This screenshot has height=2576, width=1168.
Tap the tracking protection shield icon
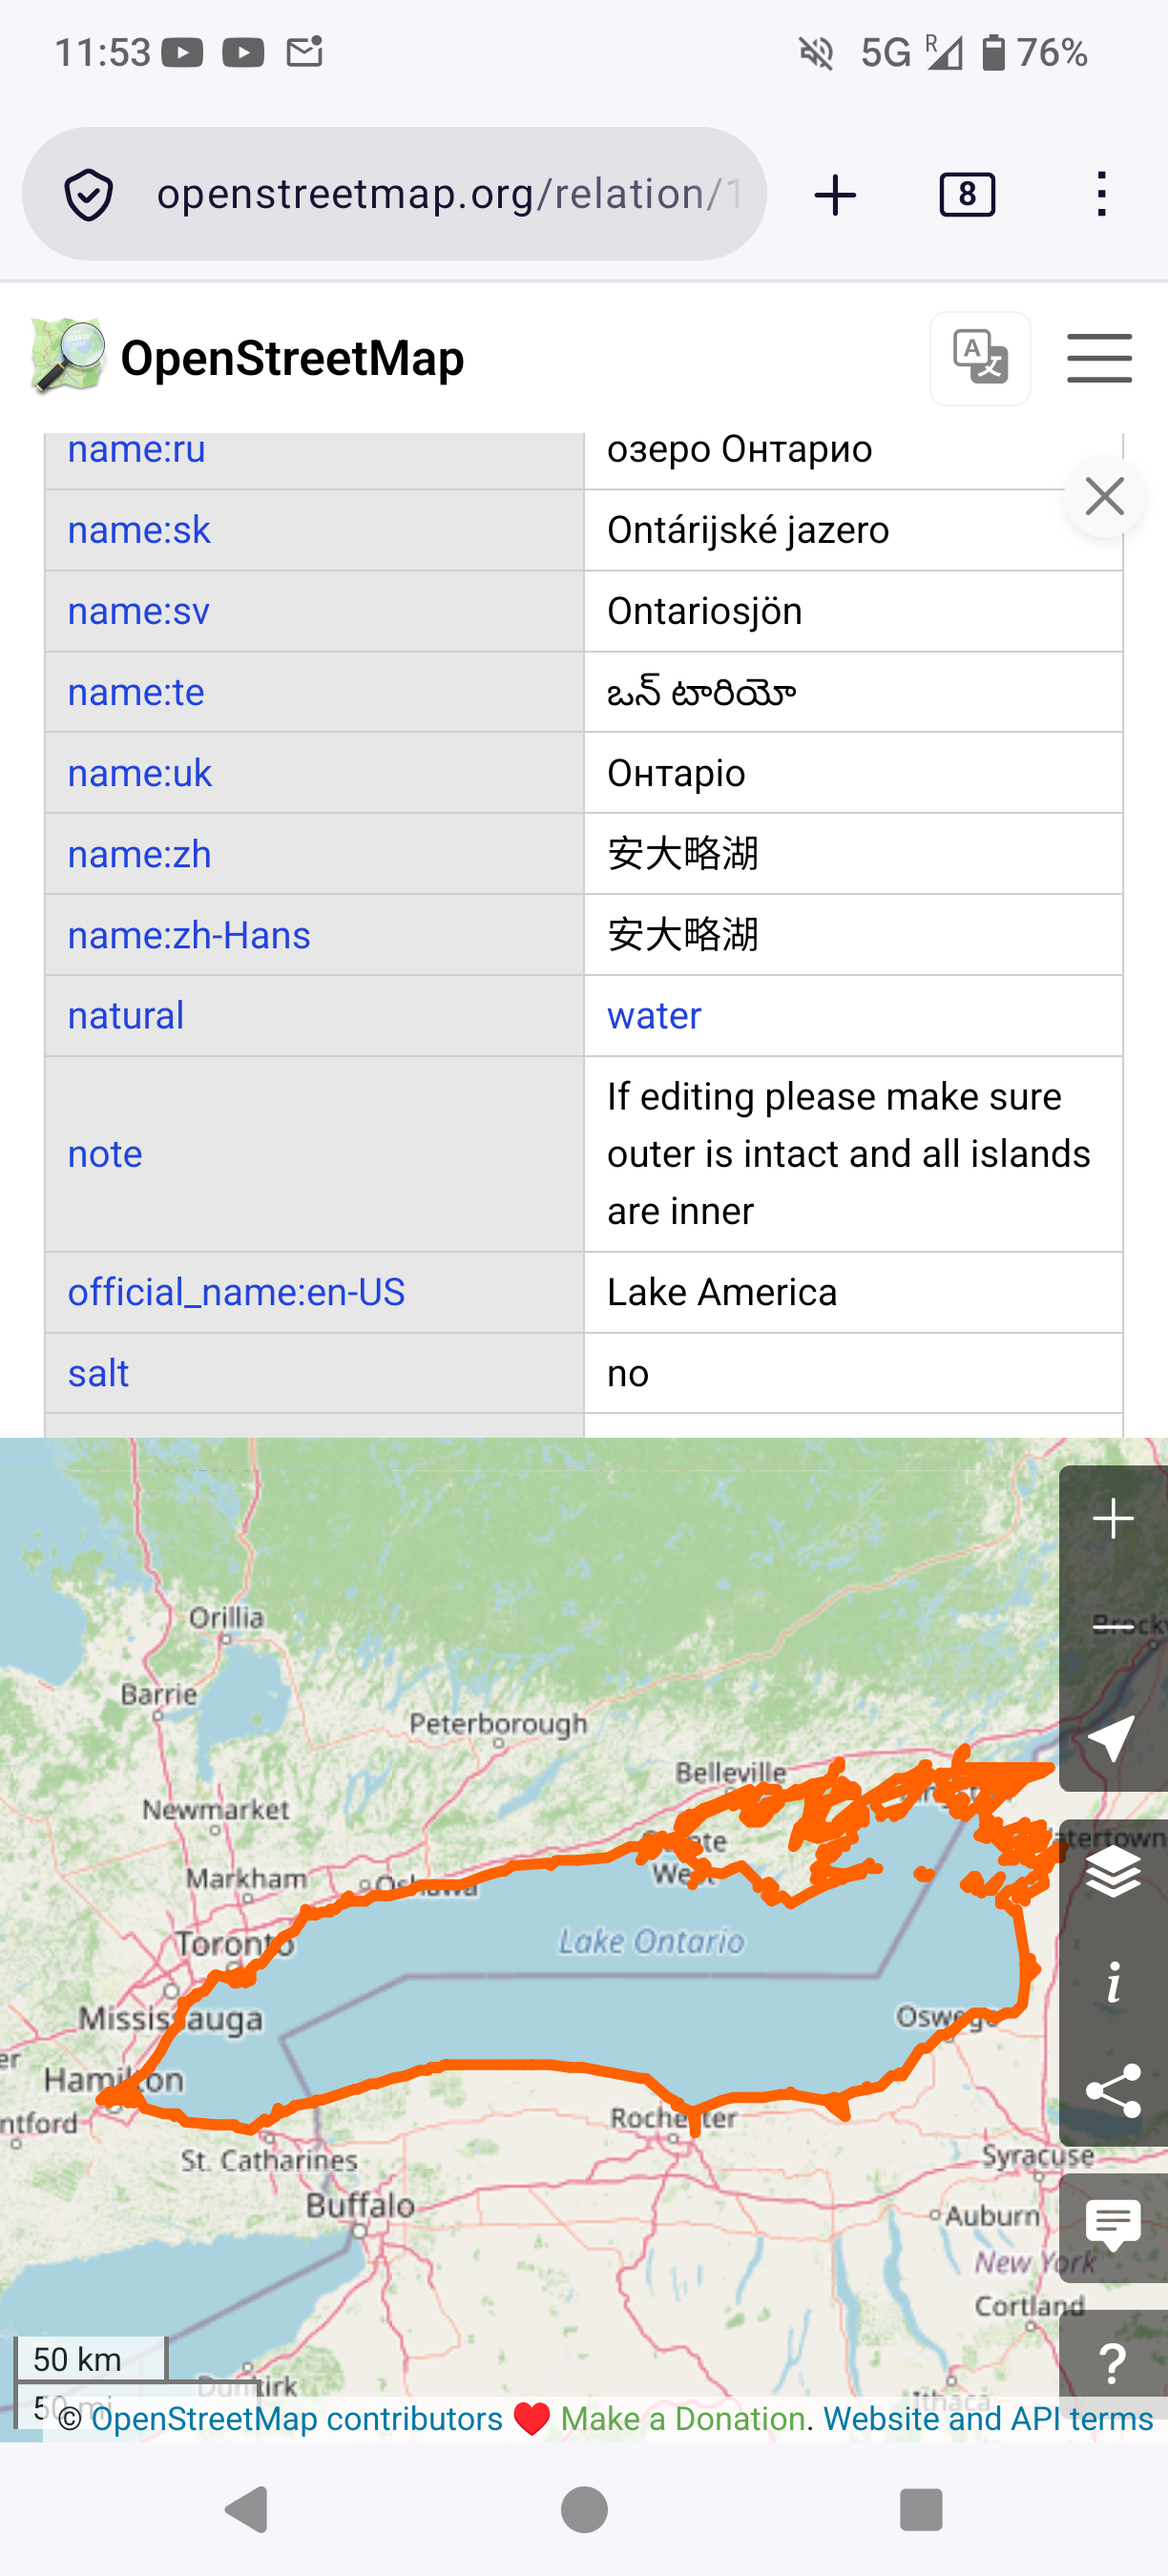tap(89, 194)
